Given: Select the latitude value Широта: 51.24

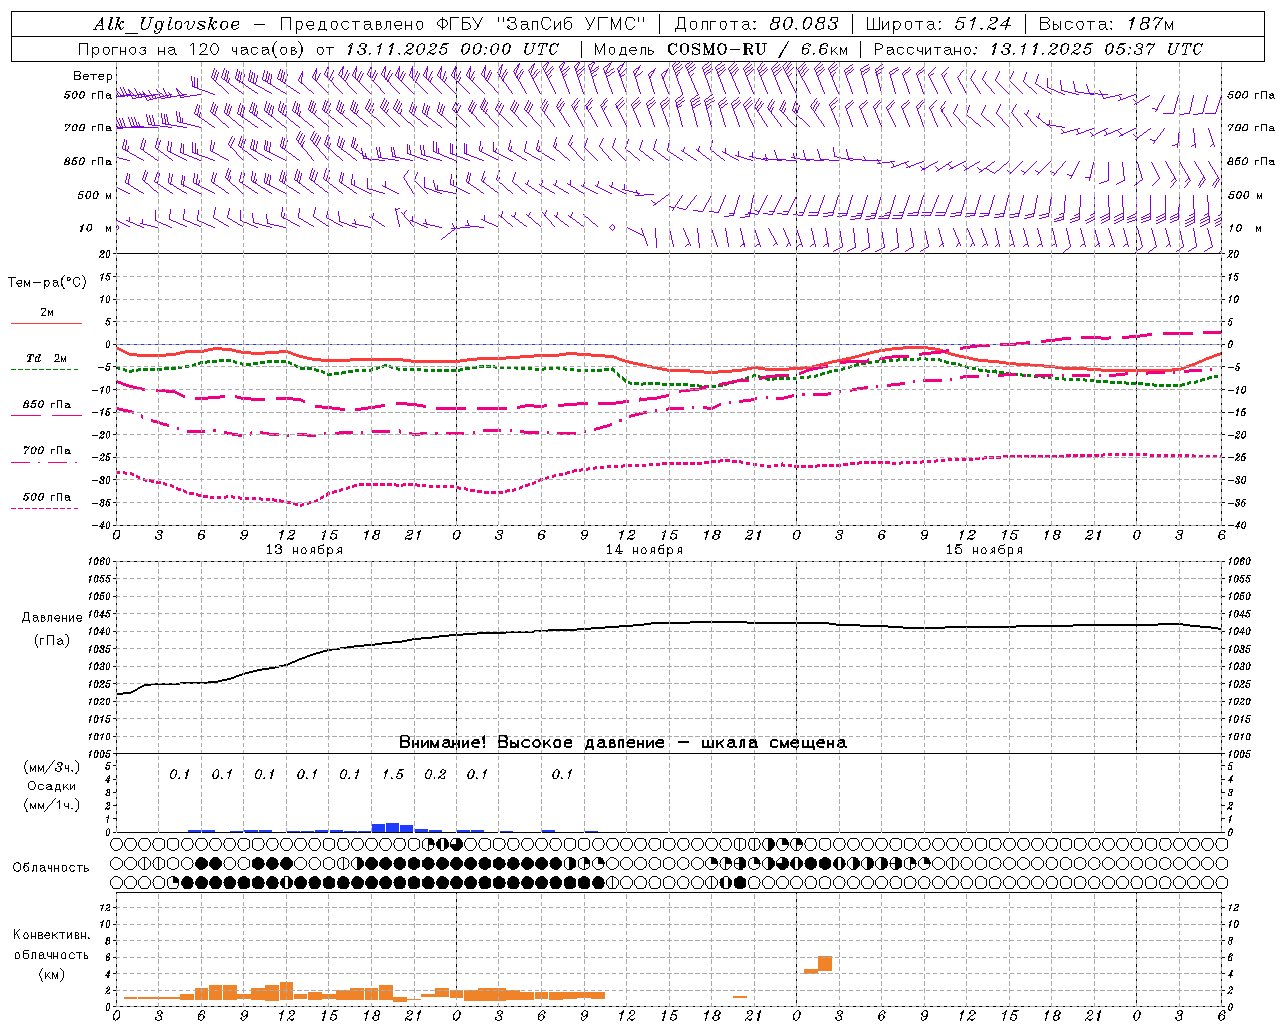Looking at the screenshot, I should [x=938, y=24].
